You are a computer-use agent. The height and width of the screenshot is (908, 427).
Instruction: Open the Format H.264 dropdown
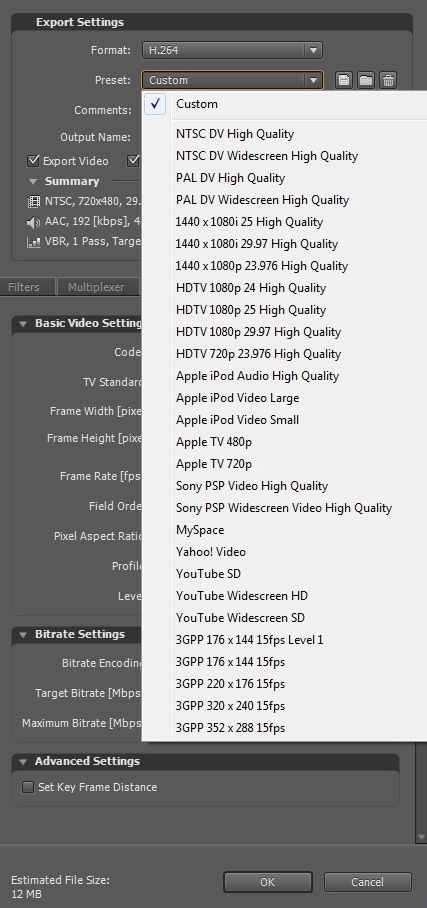coord(232,50)
